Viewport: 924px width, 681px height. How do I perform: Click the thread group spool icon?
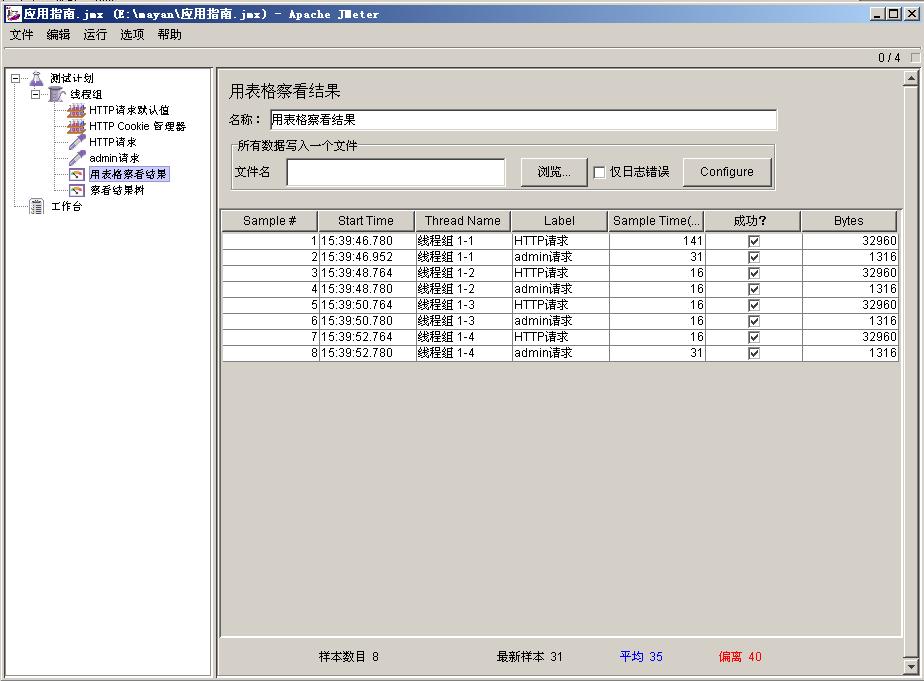tap(57, 94)
